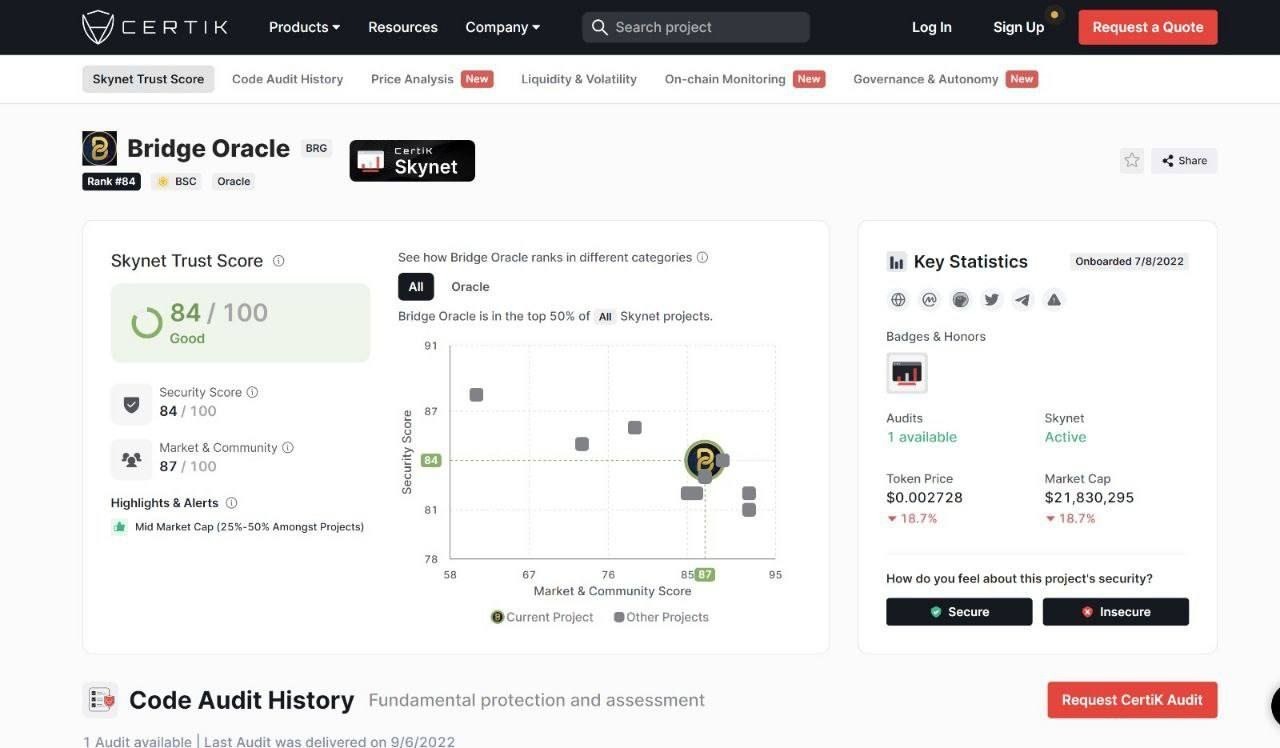Click the Active Skynet status link

coord(1065,437)
